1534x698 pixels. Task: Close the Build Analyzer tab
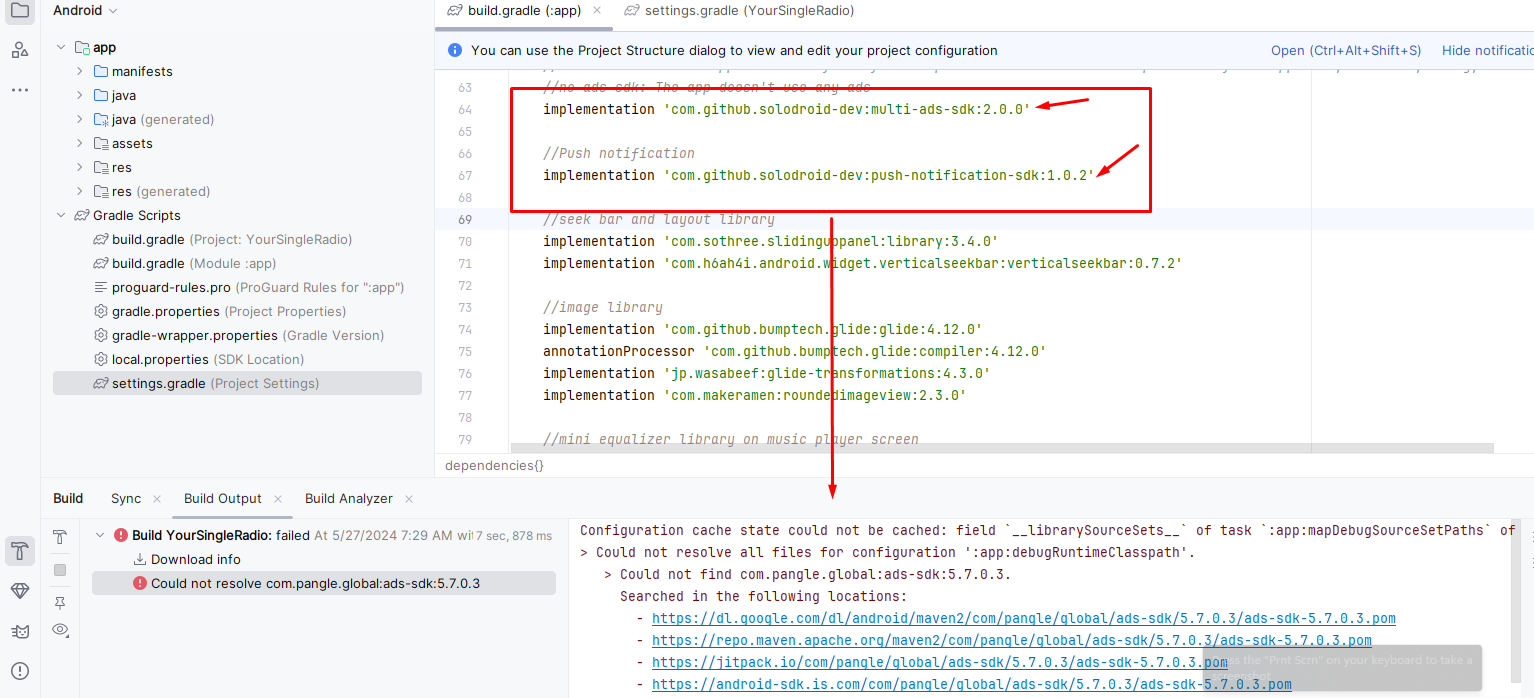(x=408, y=499)
